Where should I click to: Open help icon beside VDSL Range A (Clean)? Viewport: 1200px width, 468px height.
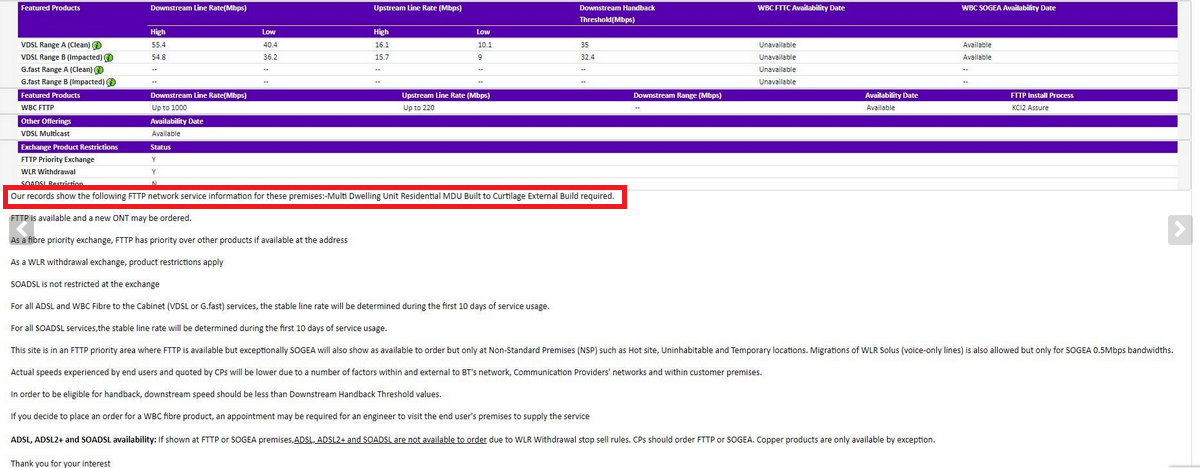pos(97,45)
